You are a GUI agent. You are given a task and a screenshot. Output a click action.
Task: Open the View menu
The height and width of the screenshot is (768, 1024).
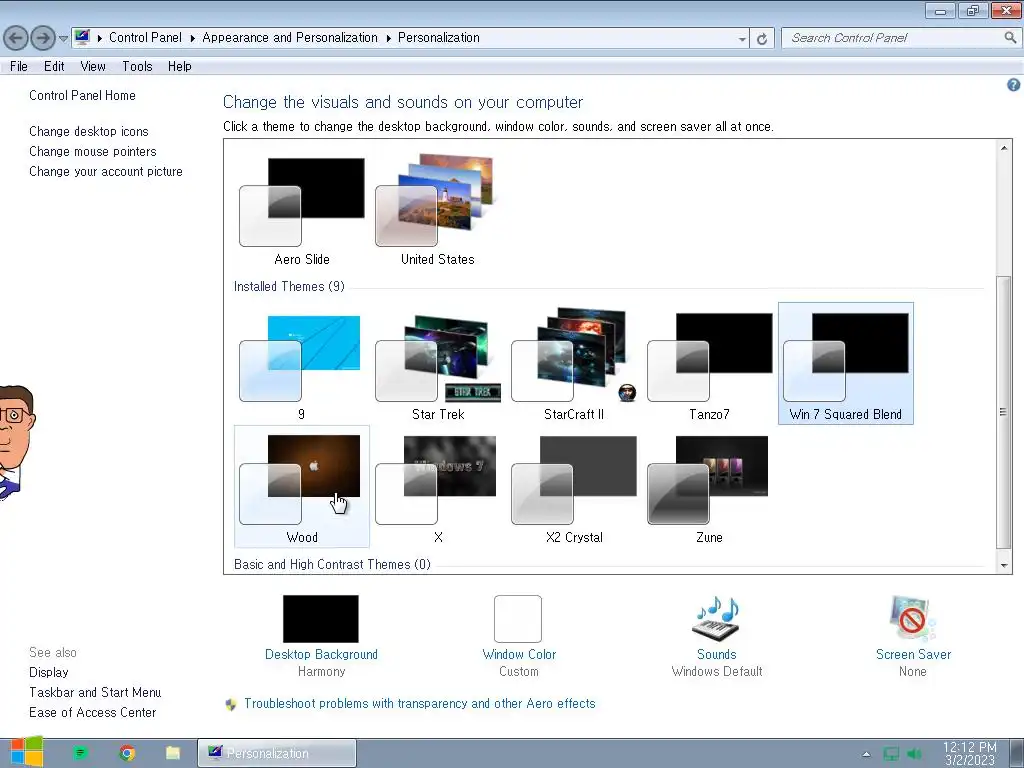pyautogui.click(x=93, y=67)
